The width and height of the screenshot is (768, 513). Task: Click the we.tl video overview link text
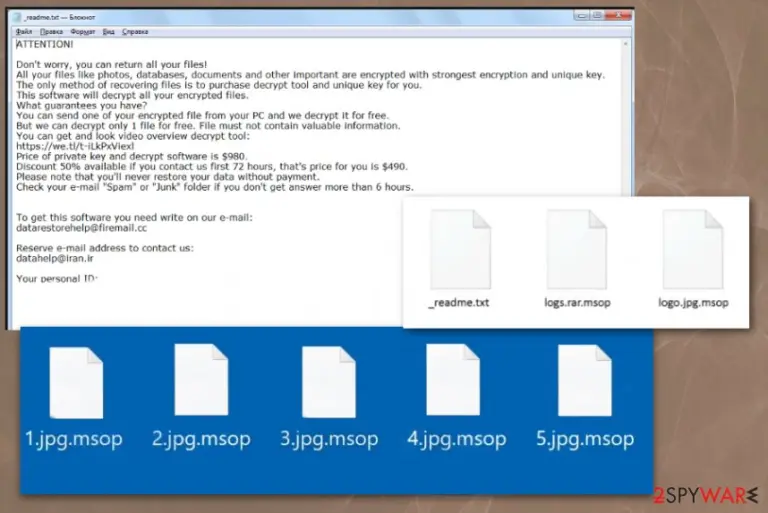(75, 146)
